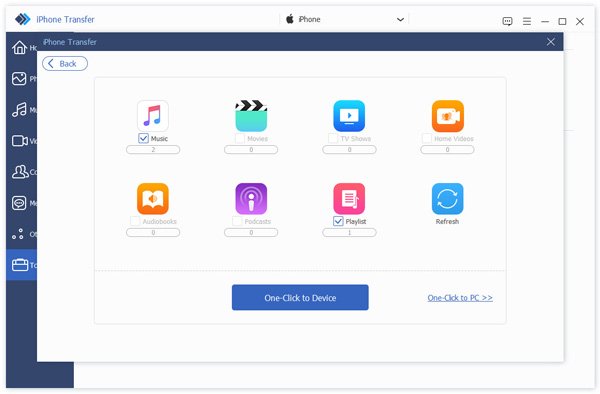
Task: Check the TV Shows checkbox
Action: coord(333,138)
